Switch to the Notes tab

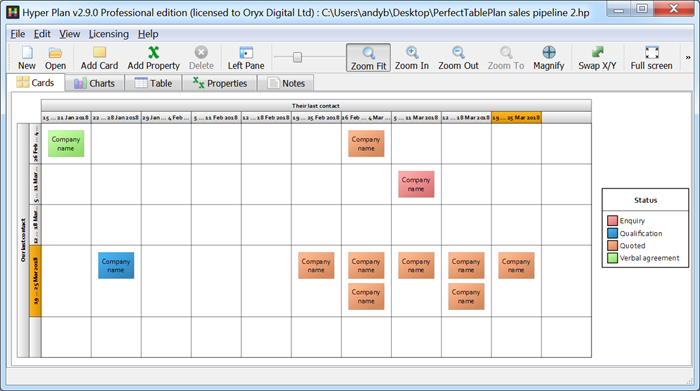click(x=286, y=83)
